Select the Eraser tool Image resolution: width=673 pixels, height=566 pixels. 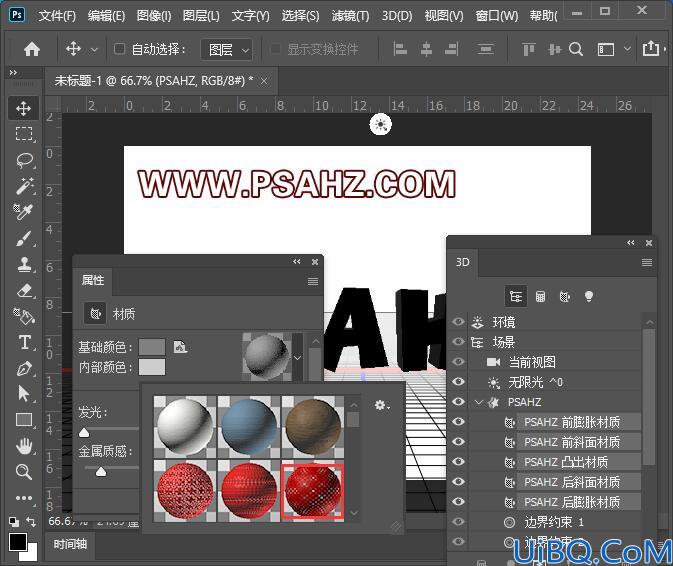click(24, 291)
